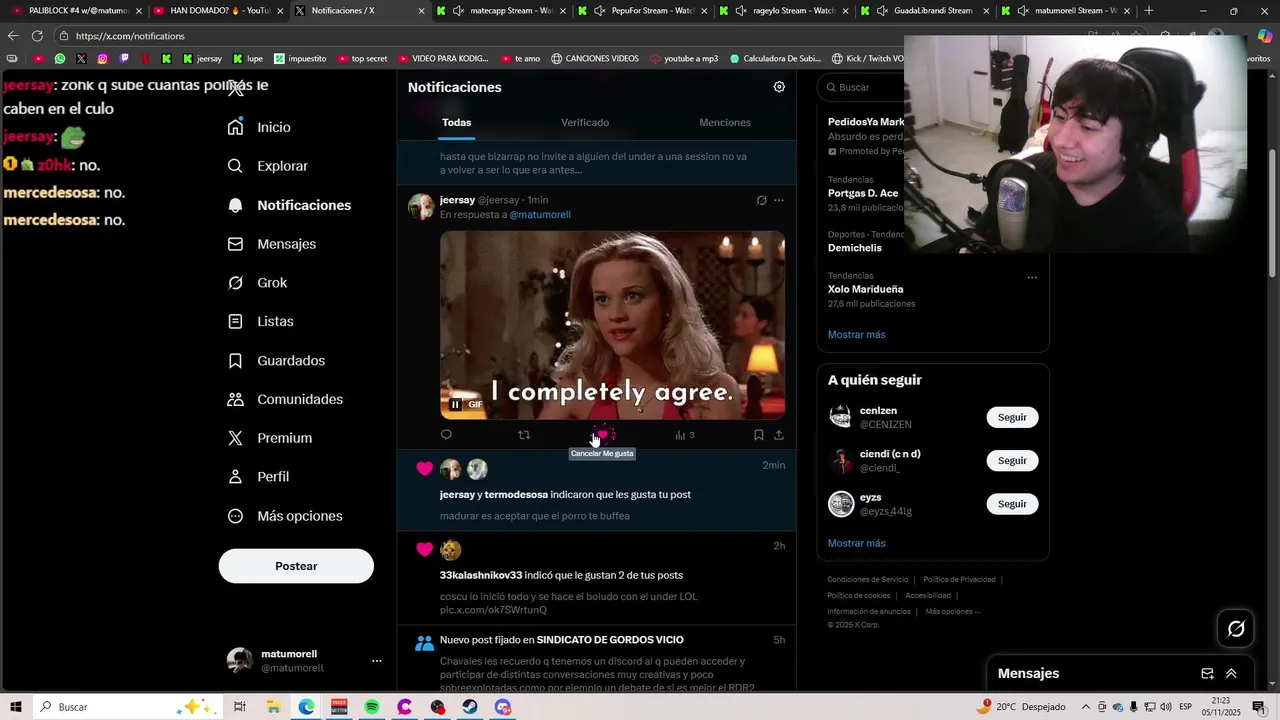
Task: Open footer Más opciones link
Action: pos(953,611)
